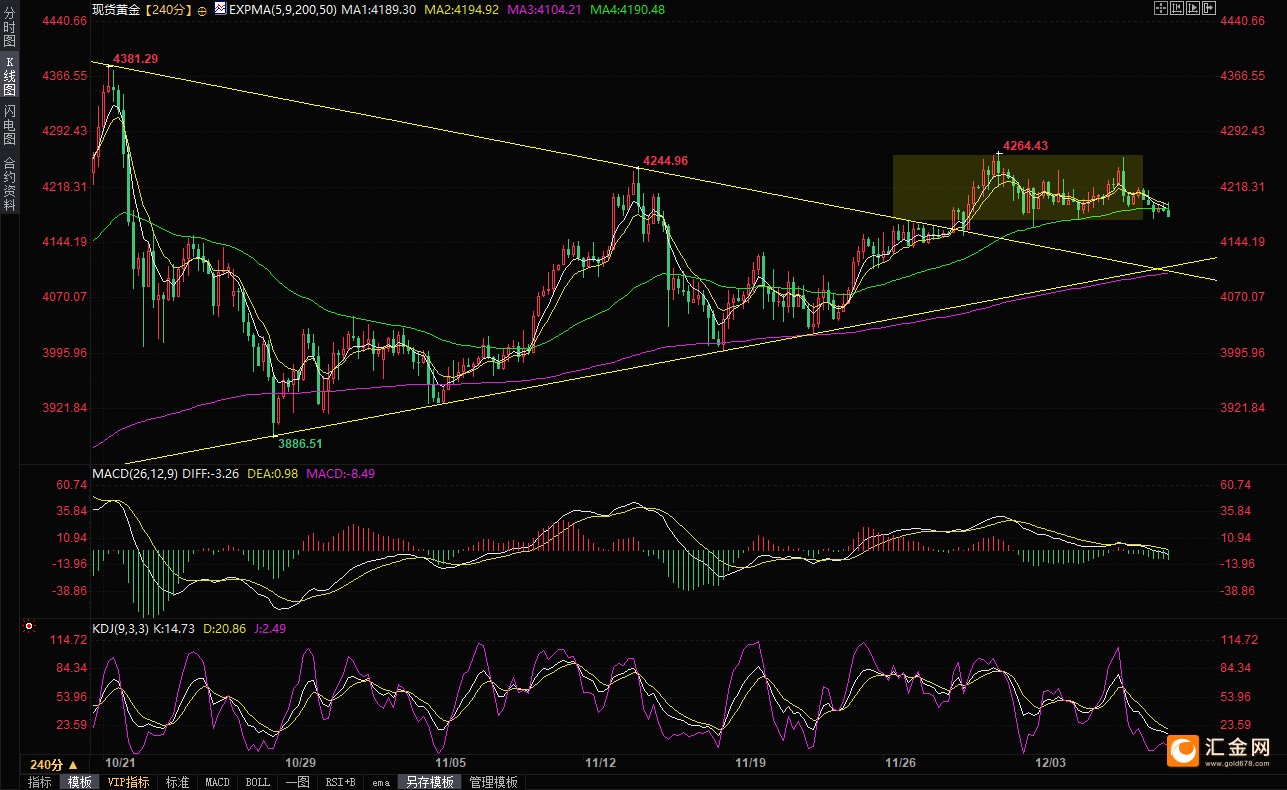Click the 4381.29 high price label
Screen dimensions: 1287x790
(x=135, y=59)
